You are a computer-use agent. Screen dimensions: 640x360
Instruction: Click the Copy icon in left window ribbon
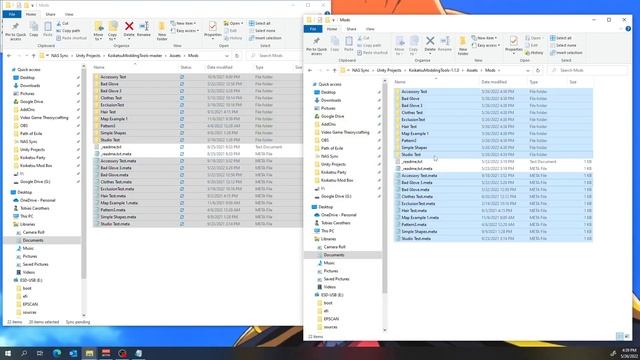coord(34,29)
